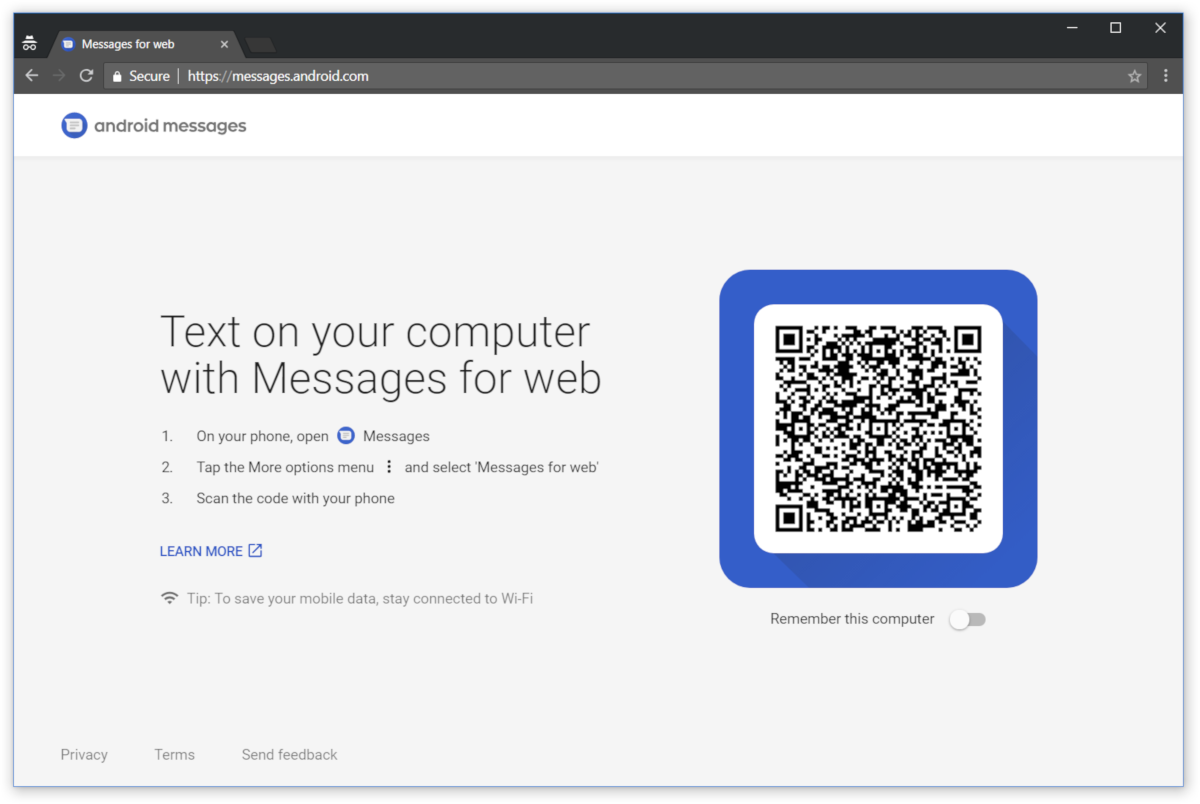1200x804 pixels.
Task: Click the 'Scan the code with your phone' step
Action: [295, 498]
